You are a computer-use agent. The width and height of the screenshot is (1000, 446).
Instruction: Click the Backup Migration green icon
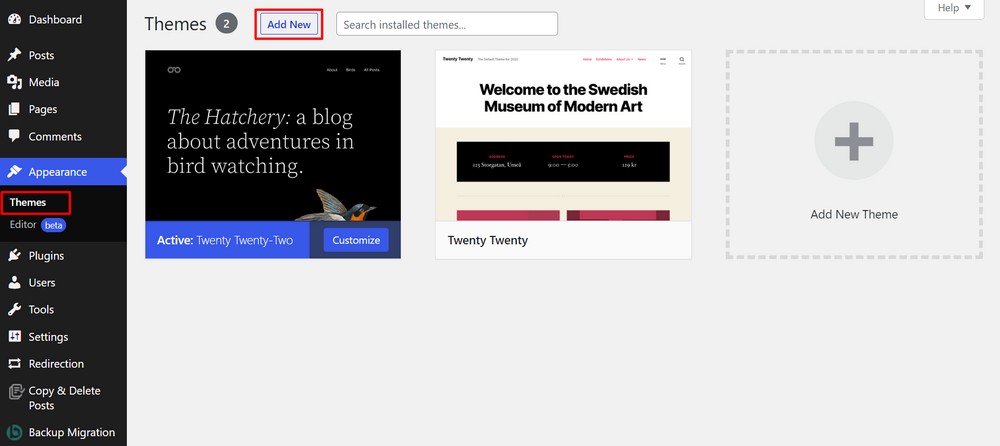(x=14, y=432)
